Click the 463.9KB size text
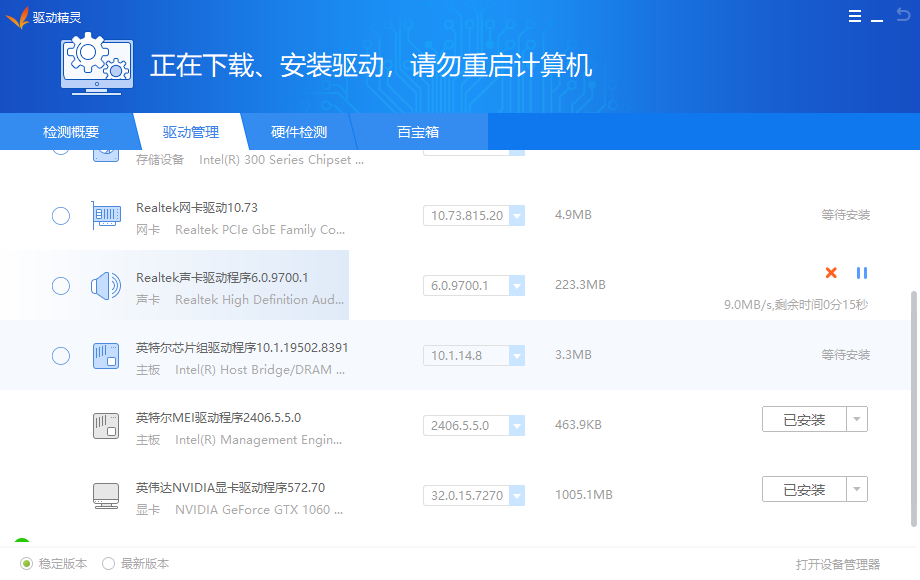Viewport: 920px width, 580px height. [579, 425]
